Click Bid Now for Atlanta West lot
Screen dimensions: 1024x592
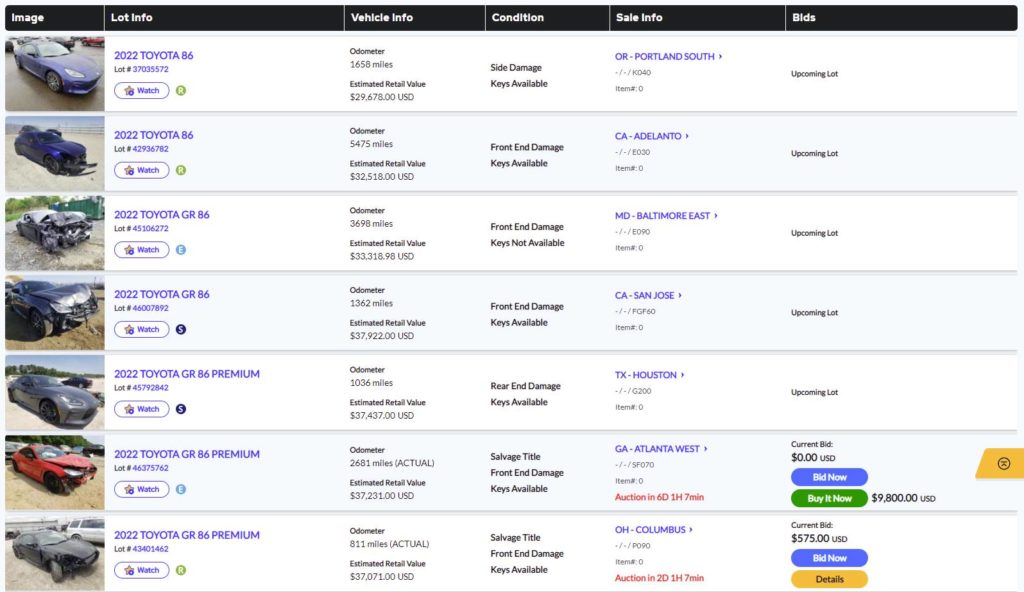[829, 477]
